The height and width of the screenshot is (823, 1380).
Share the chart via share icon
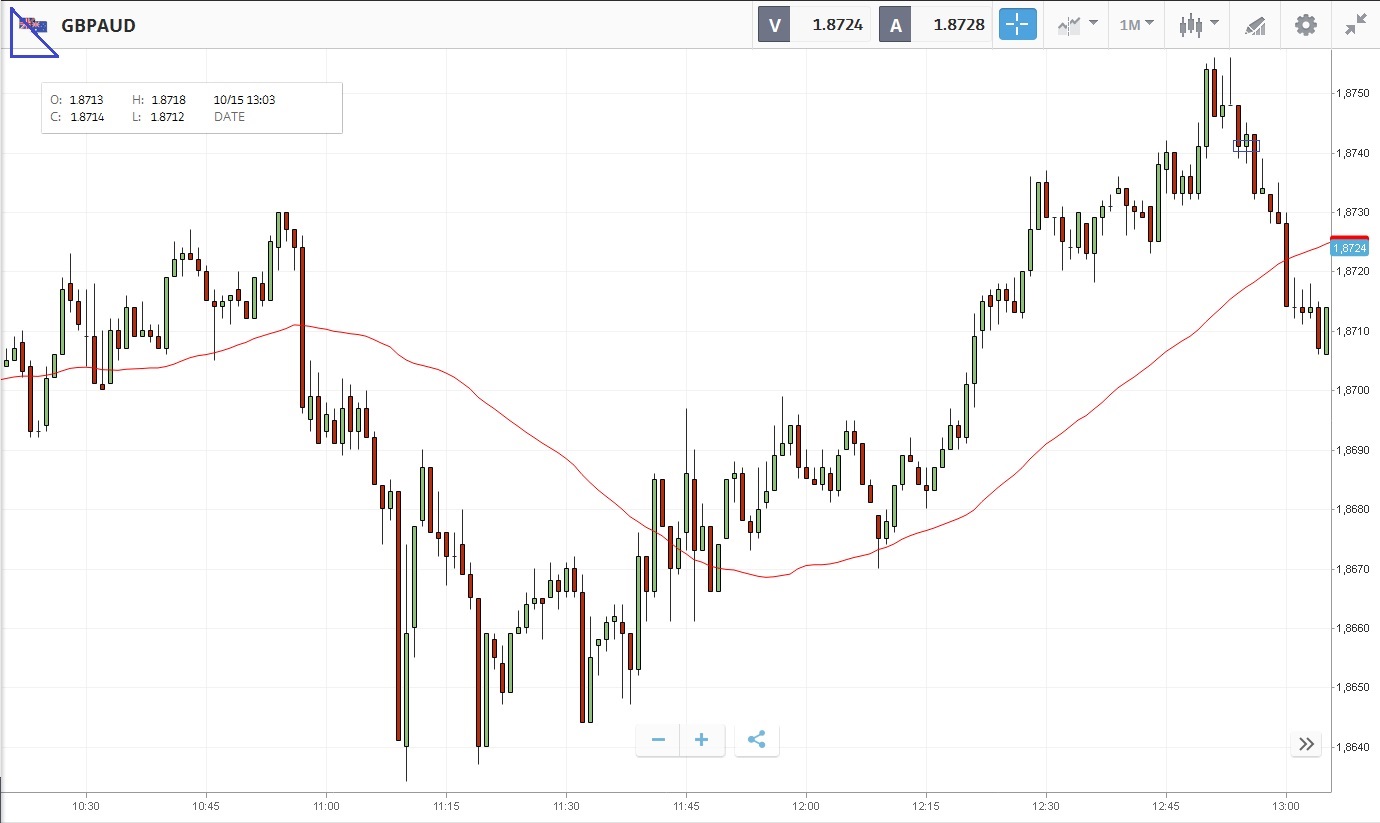coord(757,740)
